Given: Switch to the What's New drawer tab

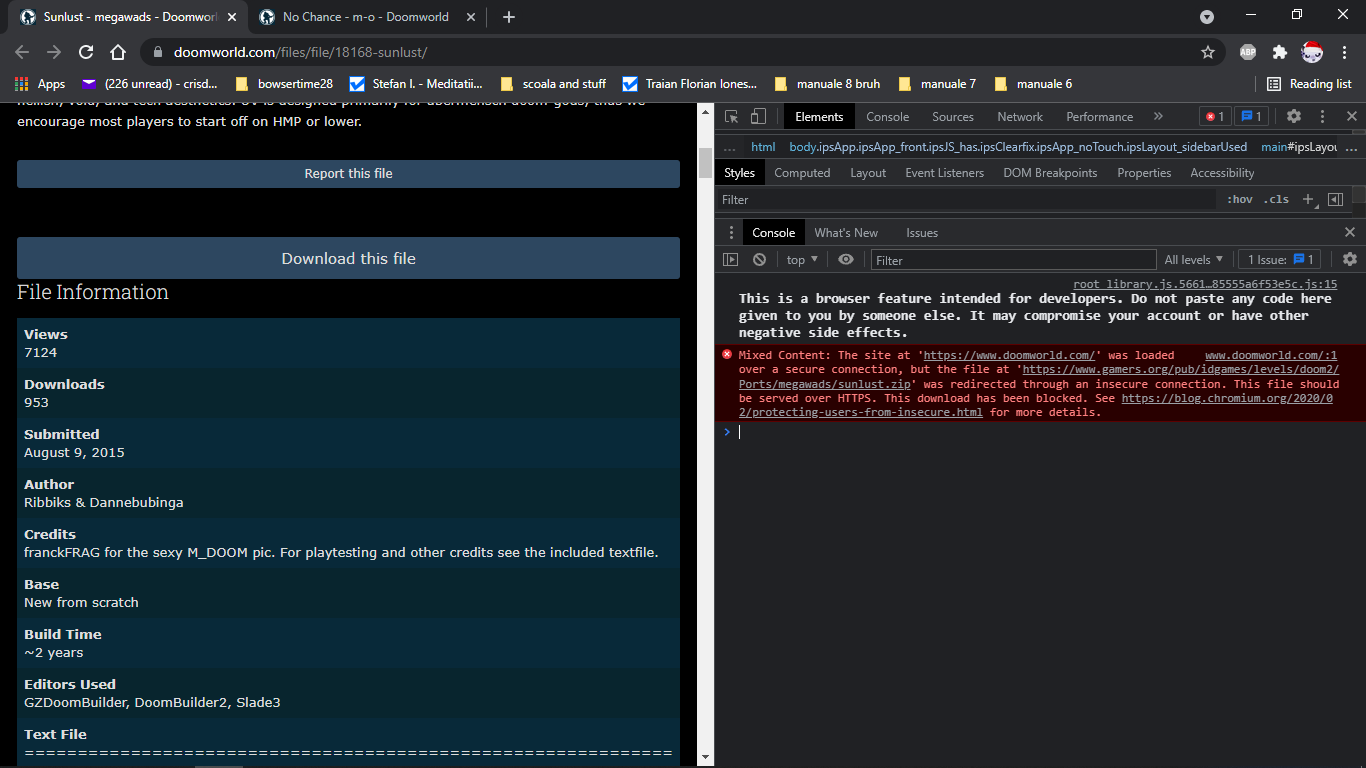Looking at the screenshot, I should 846,232.
